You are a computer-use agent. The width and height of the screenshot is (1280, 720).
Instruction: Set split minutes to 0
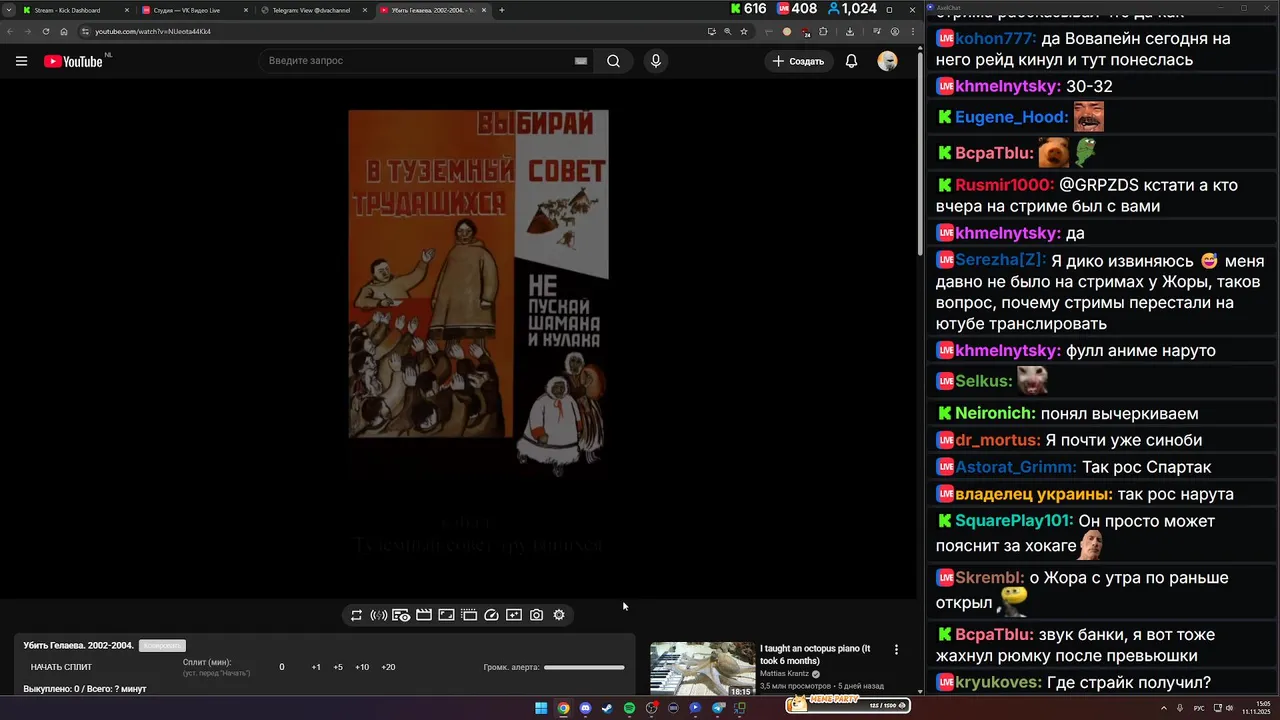tap(282, 667)
